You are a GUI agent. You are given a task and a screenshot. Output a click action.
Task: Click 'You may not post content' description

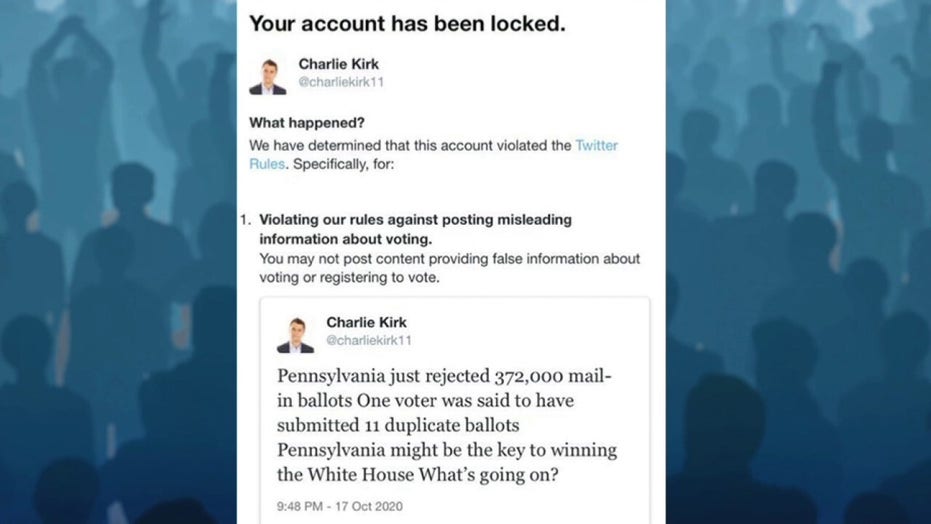tap(449, 268)
